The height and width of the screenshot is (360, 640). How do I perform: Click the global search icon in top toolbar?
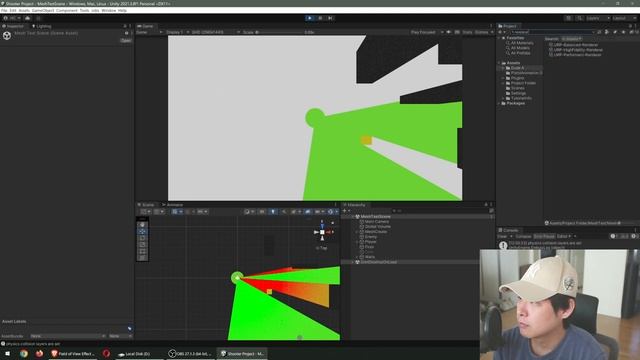579,18
